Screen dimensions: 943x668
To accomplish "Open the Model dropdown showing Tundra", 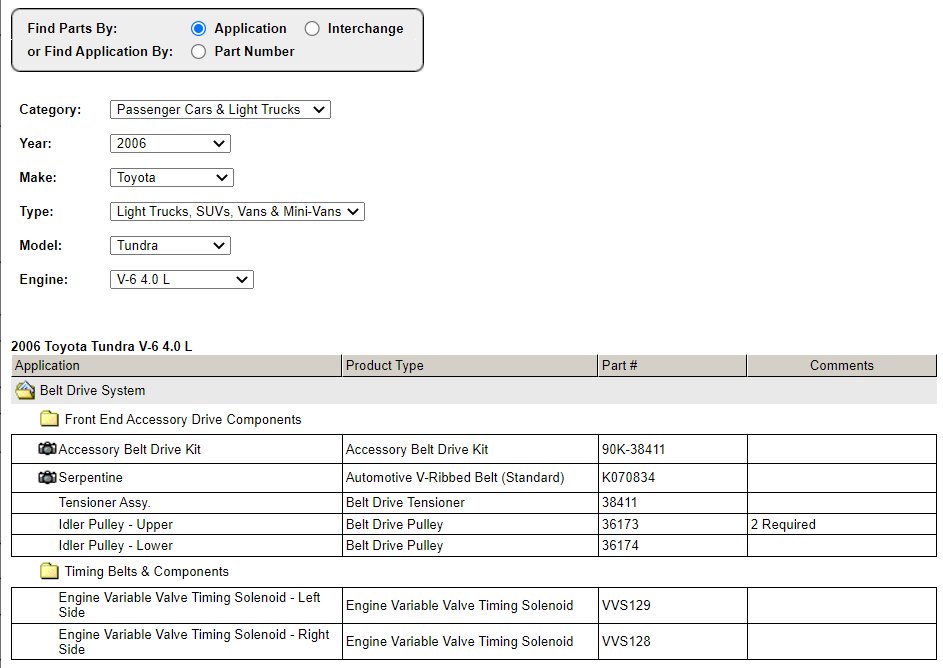I will [x=170, y=245].
